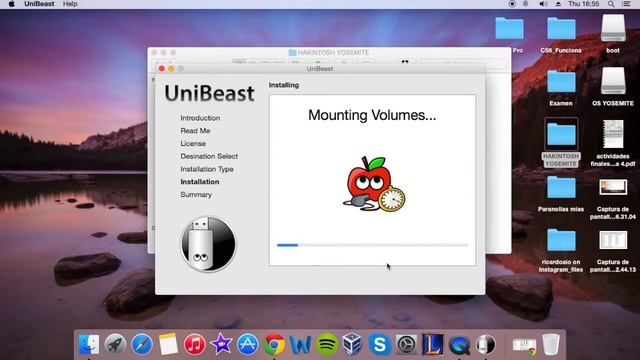Close the UniBeast window with red button
The image size is (640, 360).
point(162,69)
